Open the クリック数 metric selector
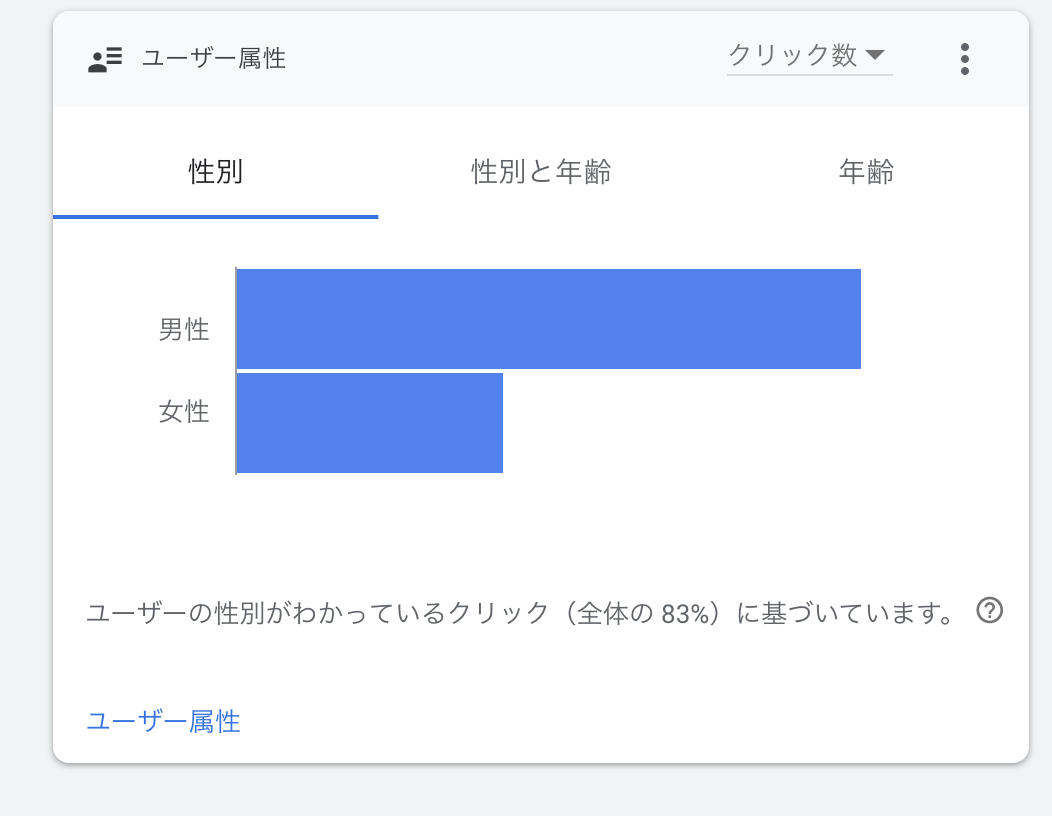 pyautogui.click(x=793, y=56)
